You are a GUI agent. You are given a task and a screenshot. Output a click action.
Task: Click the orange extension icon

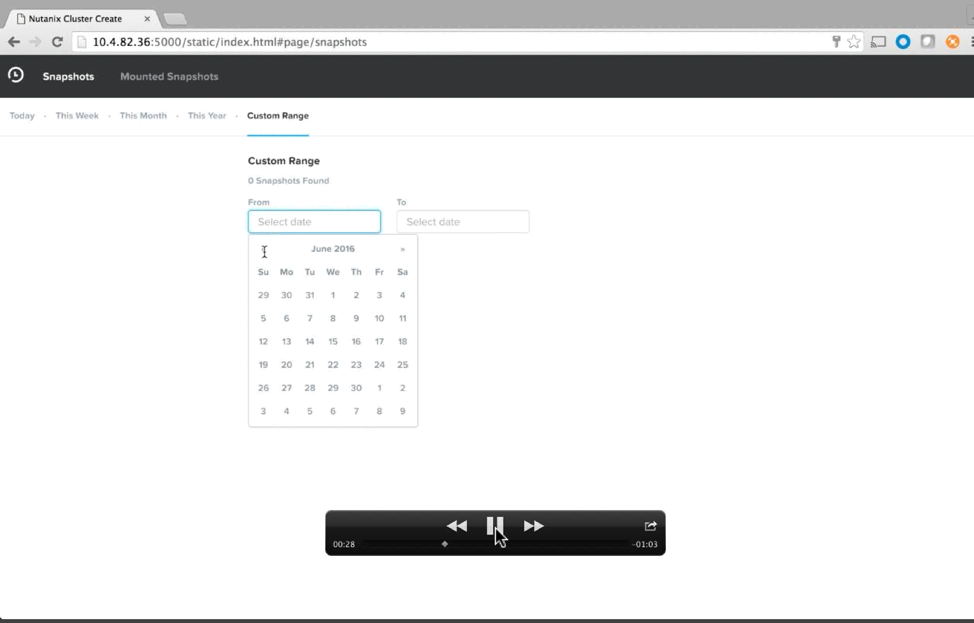click(x=952, y=42)
